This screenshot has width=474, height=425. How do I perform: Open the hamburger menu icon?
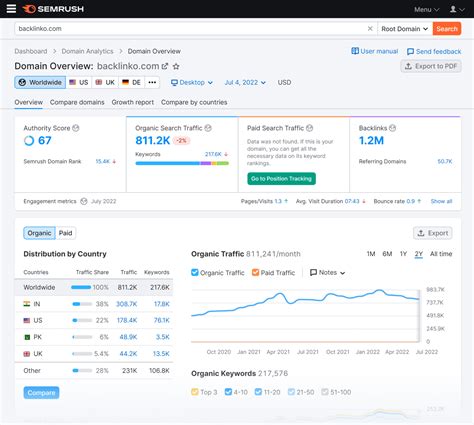click(x=11, y=9)
